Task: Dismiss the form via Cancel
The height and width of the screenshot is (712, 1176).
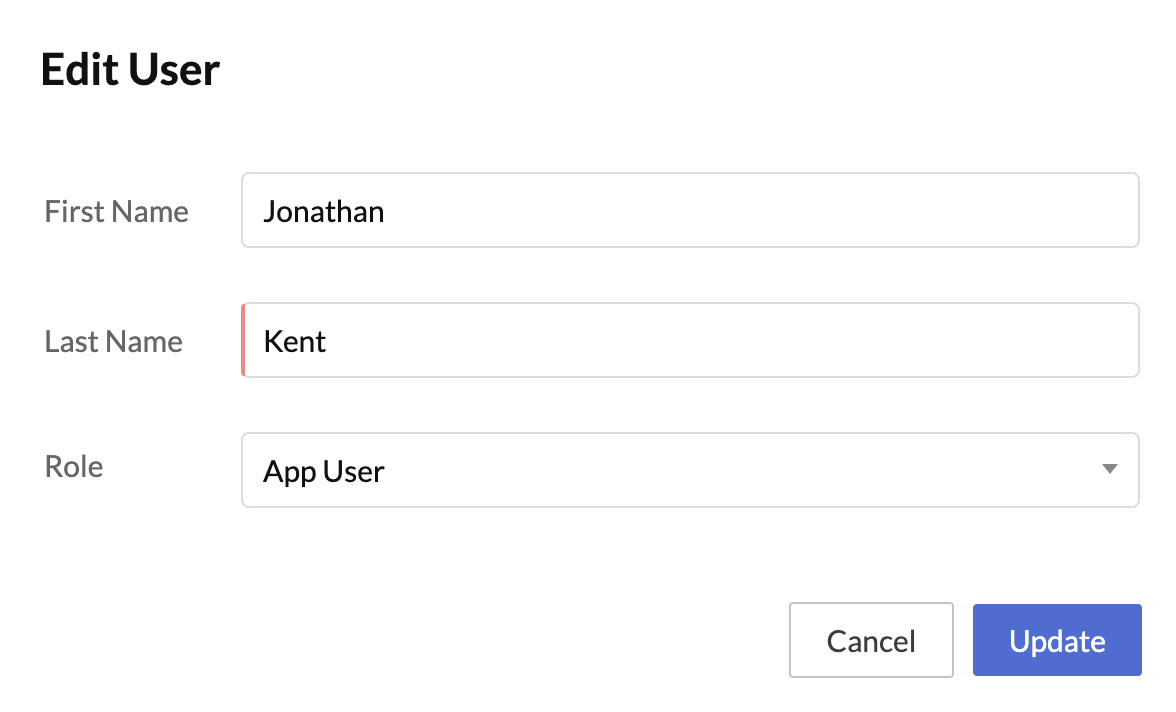Action: tap(870, 640)
